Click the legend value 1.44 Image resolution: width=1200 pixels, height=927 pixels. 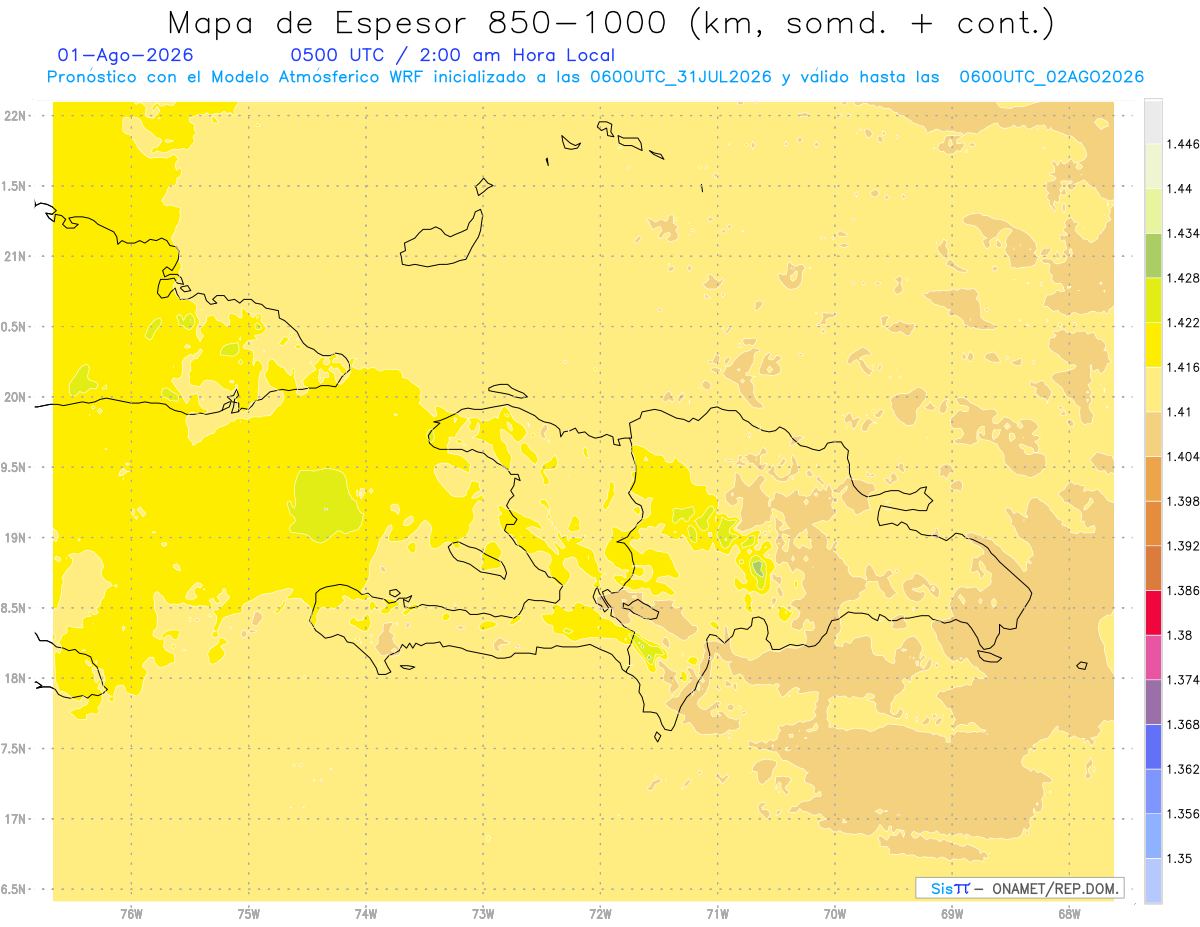tap(1178, 189)
